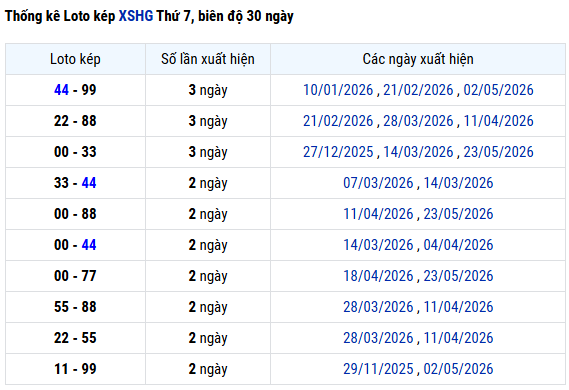569x390 pixels.
Task: Open date 21/02/2026 in the 44 - 99 row
Action: (x=418, y=90)
